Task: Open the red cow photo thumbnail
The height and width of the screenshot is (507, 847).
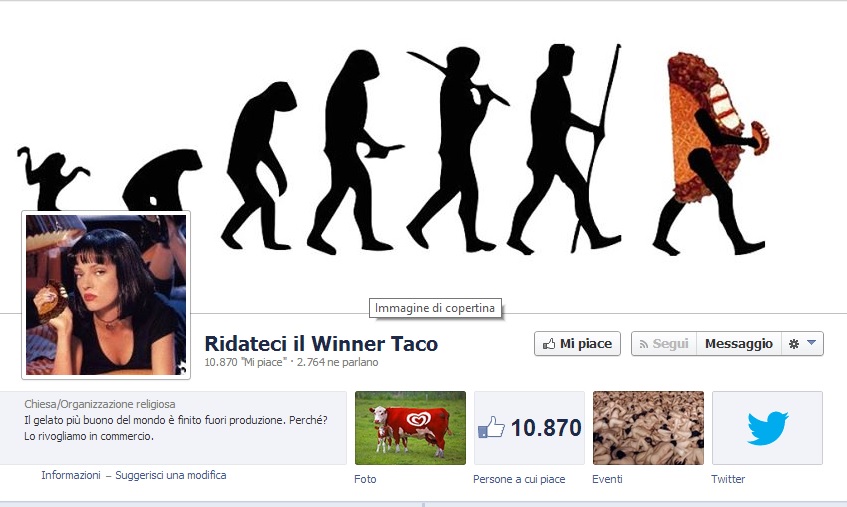Action: pyautogui.click(x=411, y=428)
